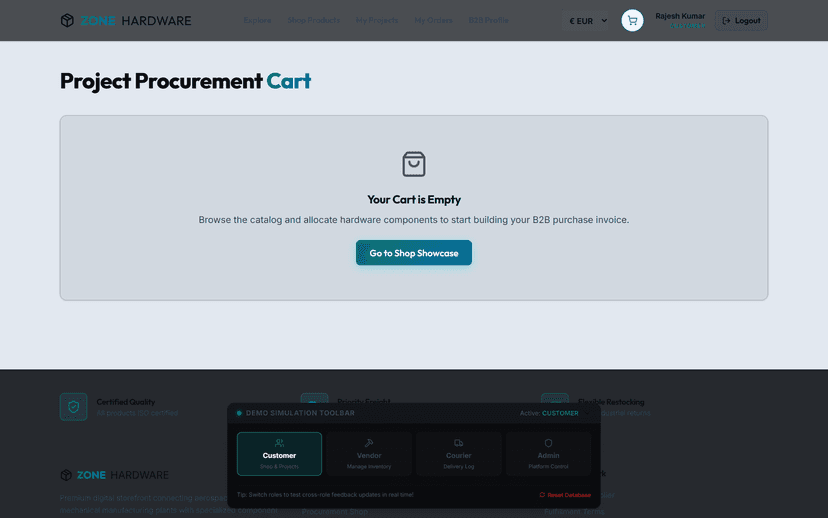Click the "Tip: Switch roles" hint text
Screen dimensions: 828x518
pos(325,495)
